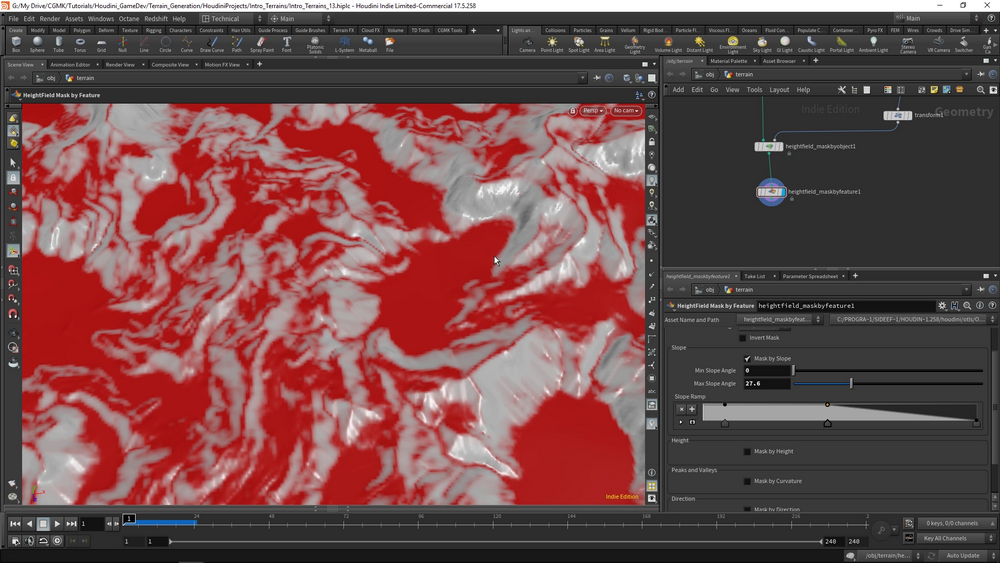Screen dimensions: 1000x563
Task: Select the Box shelf tool
Action: [x=16, y=44]
